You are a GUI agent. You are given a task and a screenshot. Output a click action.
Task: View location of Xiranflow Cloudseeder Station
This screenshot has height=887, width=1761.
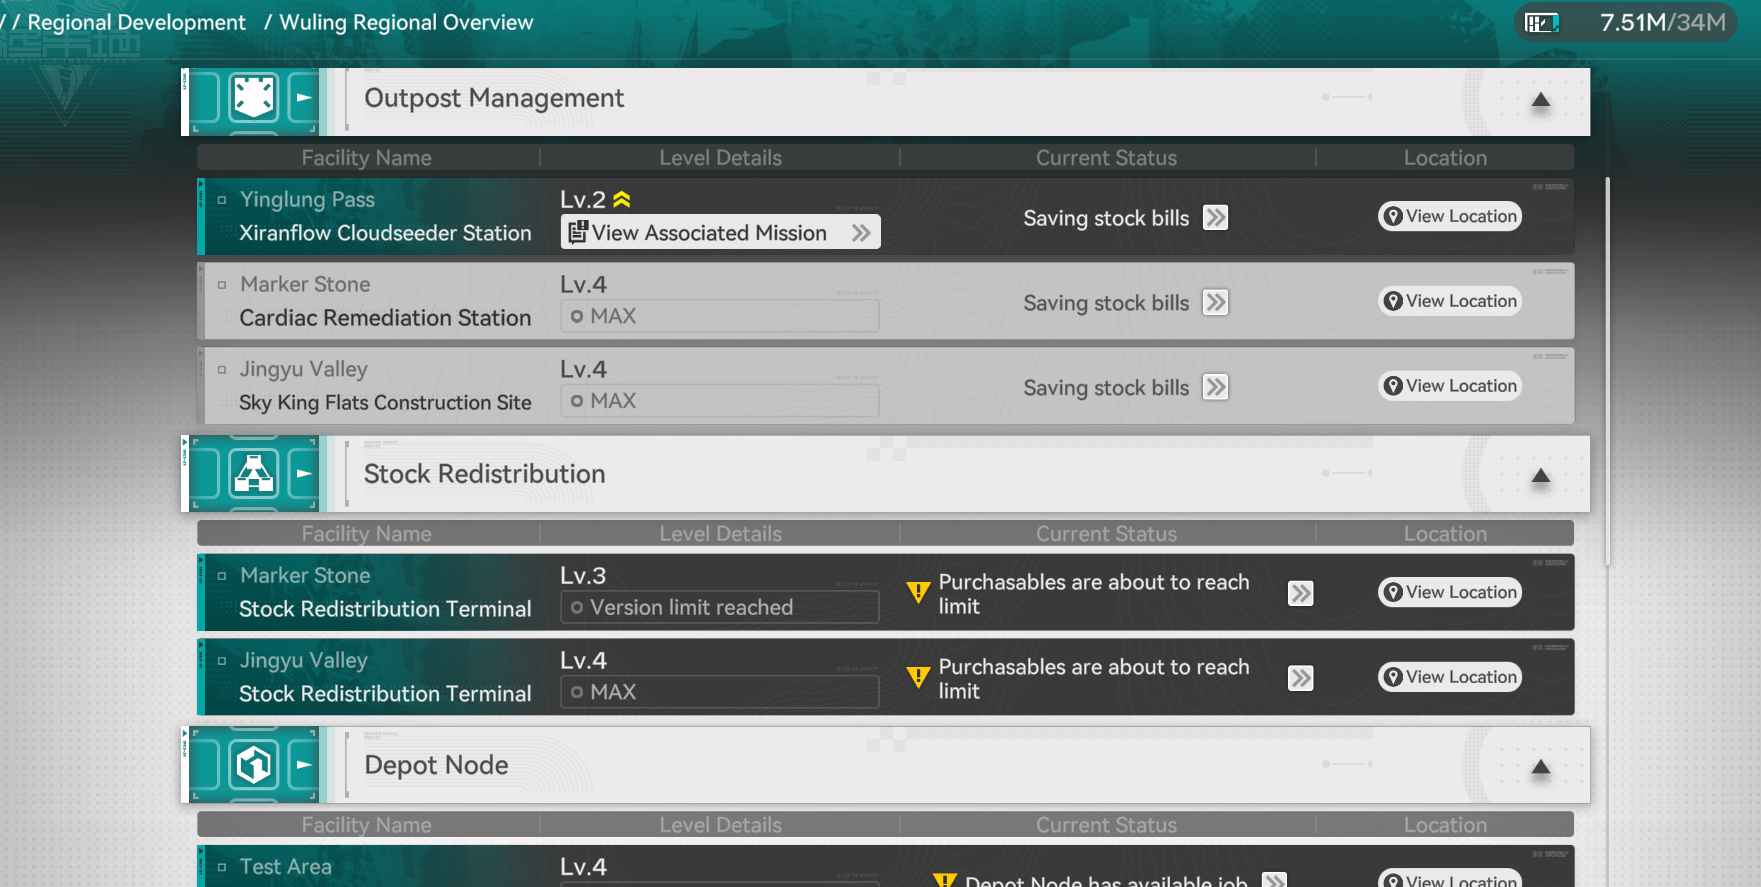(1450, 216)
